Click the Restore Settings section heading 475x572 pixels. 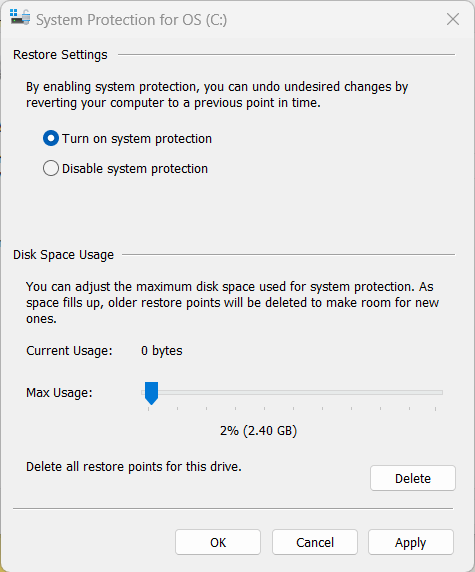point(60,55)
